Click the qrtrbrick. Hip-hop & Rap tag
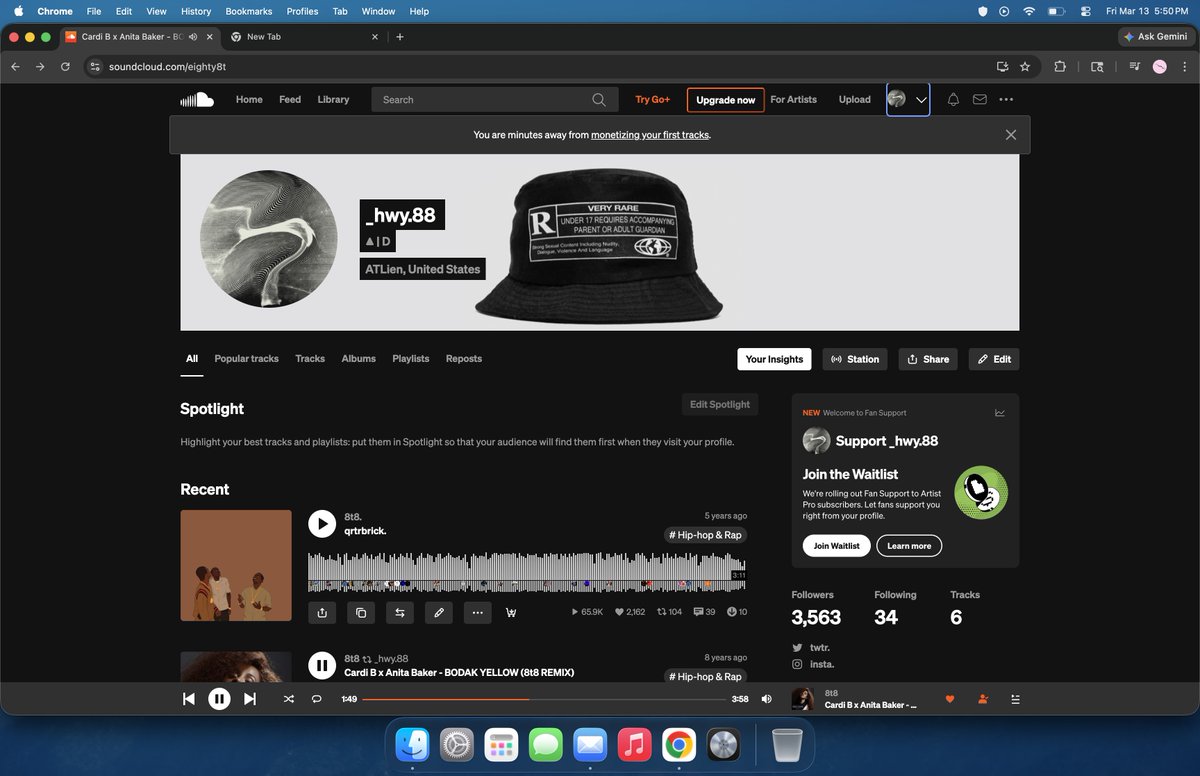Viewport: 1200px width, 776px height. (706, 535)
